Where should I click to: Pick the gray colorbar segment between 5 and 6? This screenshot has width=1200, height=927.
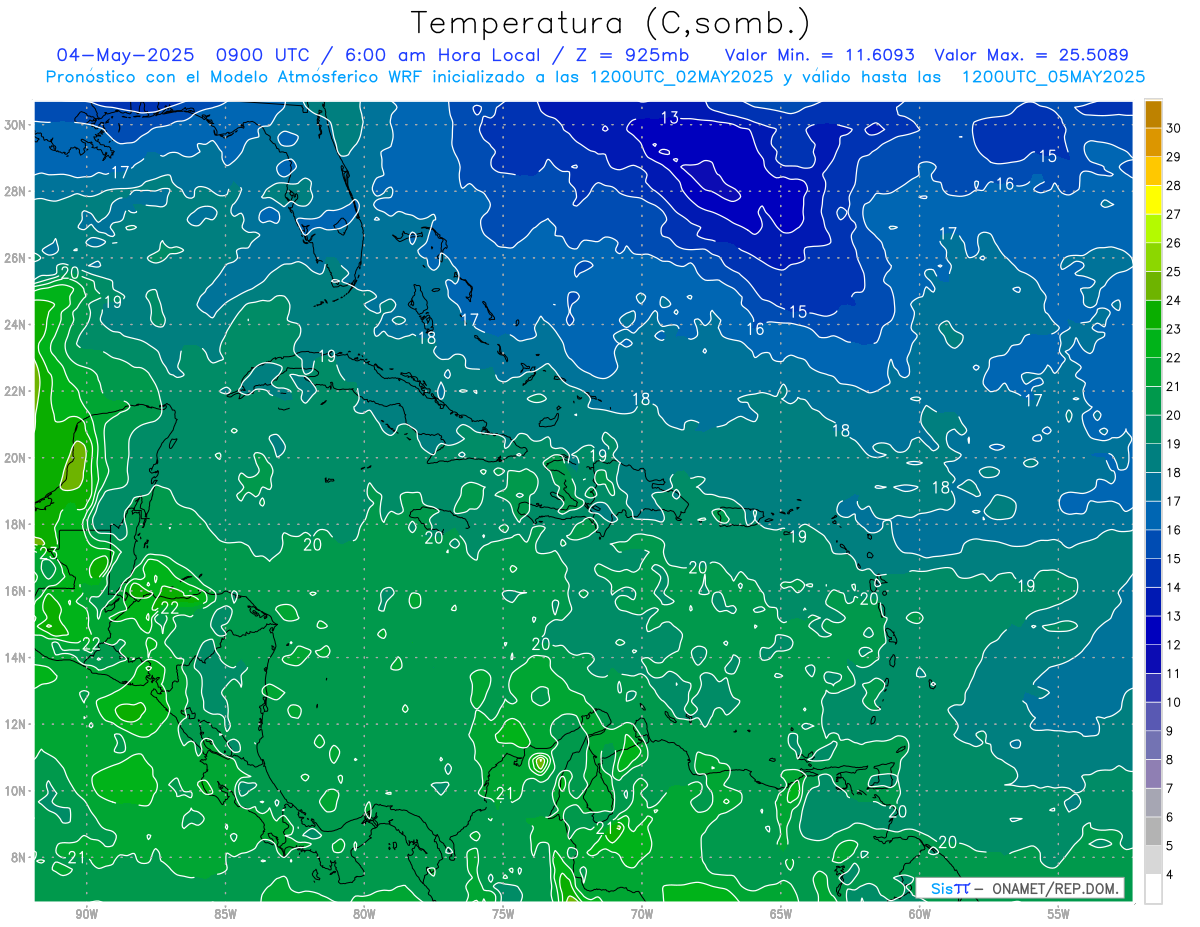[1153, 832]
